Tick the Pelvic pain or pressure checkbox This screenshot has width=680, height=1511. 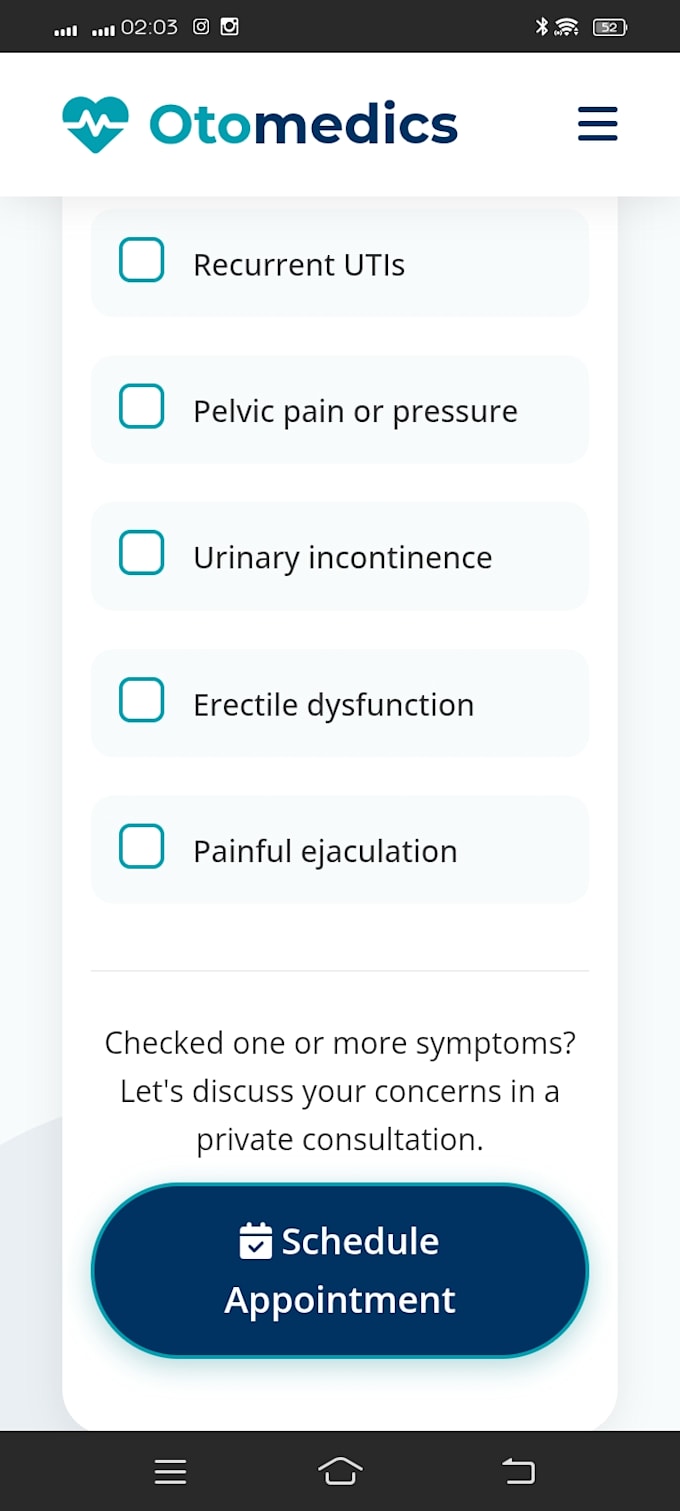point(141,407)
